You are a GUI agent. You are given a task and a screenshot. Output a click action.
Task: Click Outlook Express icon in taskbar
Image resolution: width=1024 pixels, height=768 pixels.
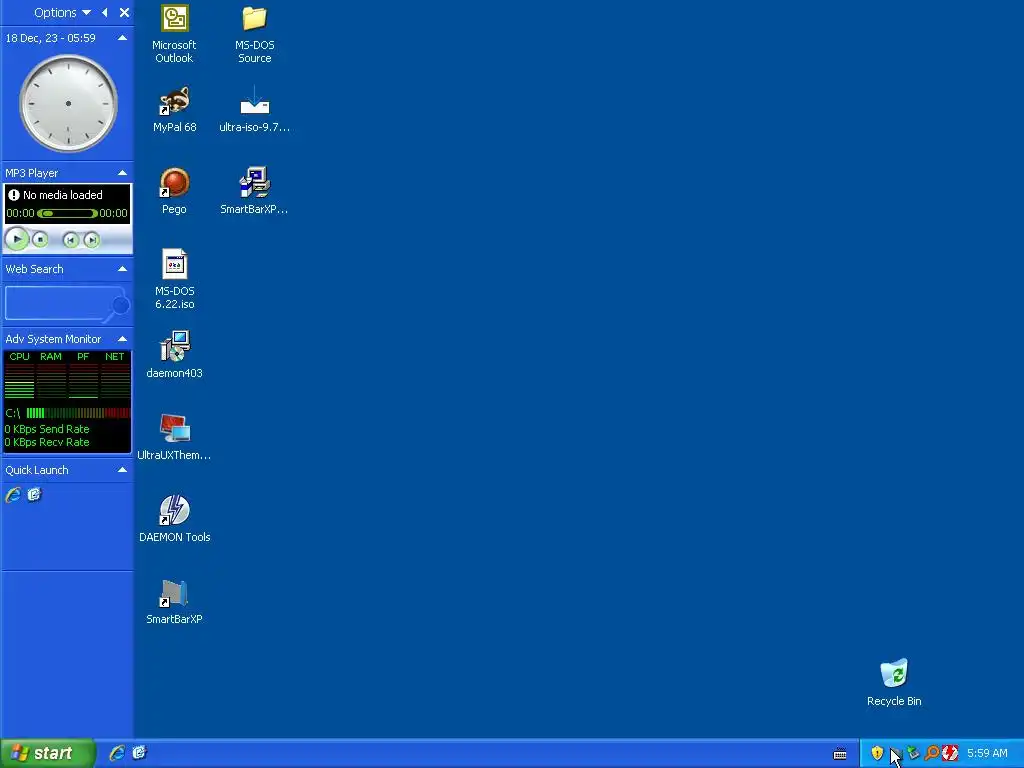coord(139,753)
